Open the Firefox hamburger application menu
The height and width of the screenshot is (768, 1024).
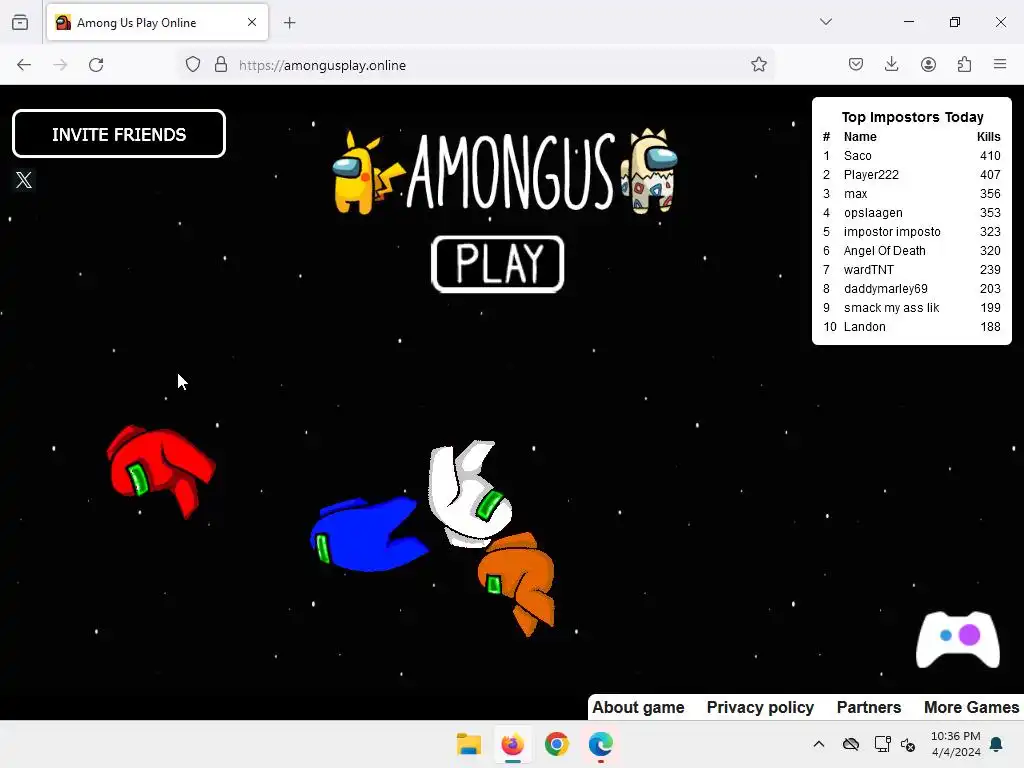coord(1000,64)
